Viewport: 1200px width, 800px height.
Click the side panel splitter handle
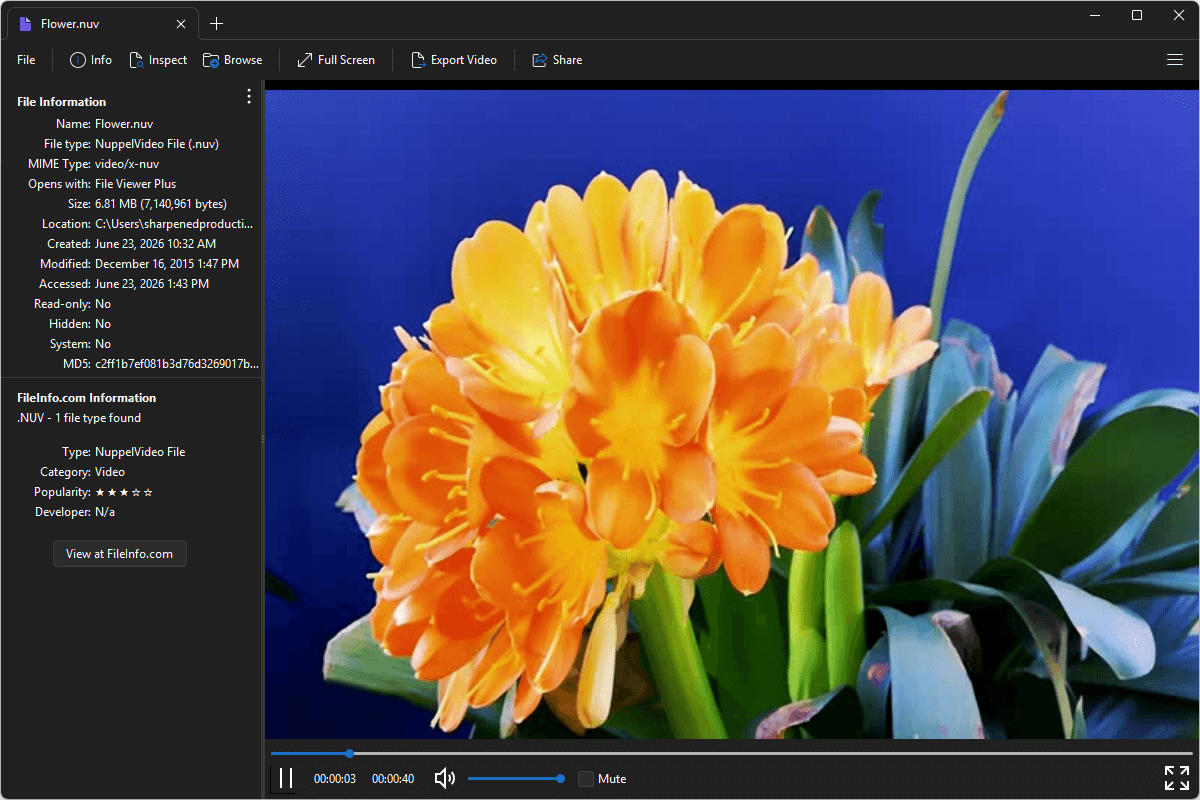click(x=263, y=439)
